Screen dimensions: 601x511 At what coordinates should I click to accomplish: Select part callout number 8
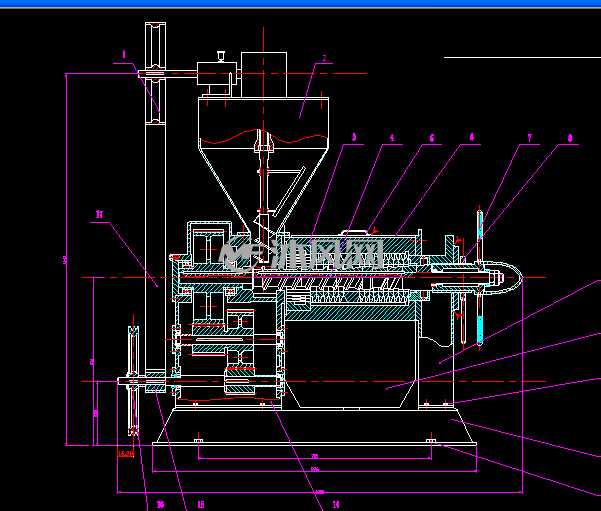coord(570,138)
